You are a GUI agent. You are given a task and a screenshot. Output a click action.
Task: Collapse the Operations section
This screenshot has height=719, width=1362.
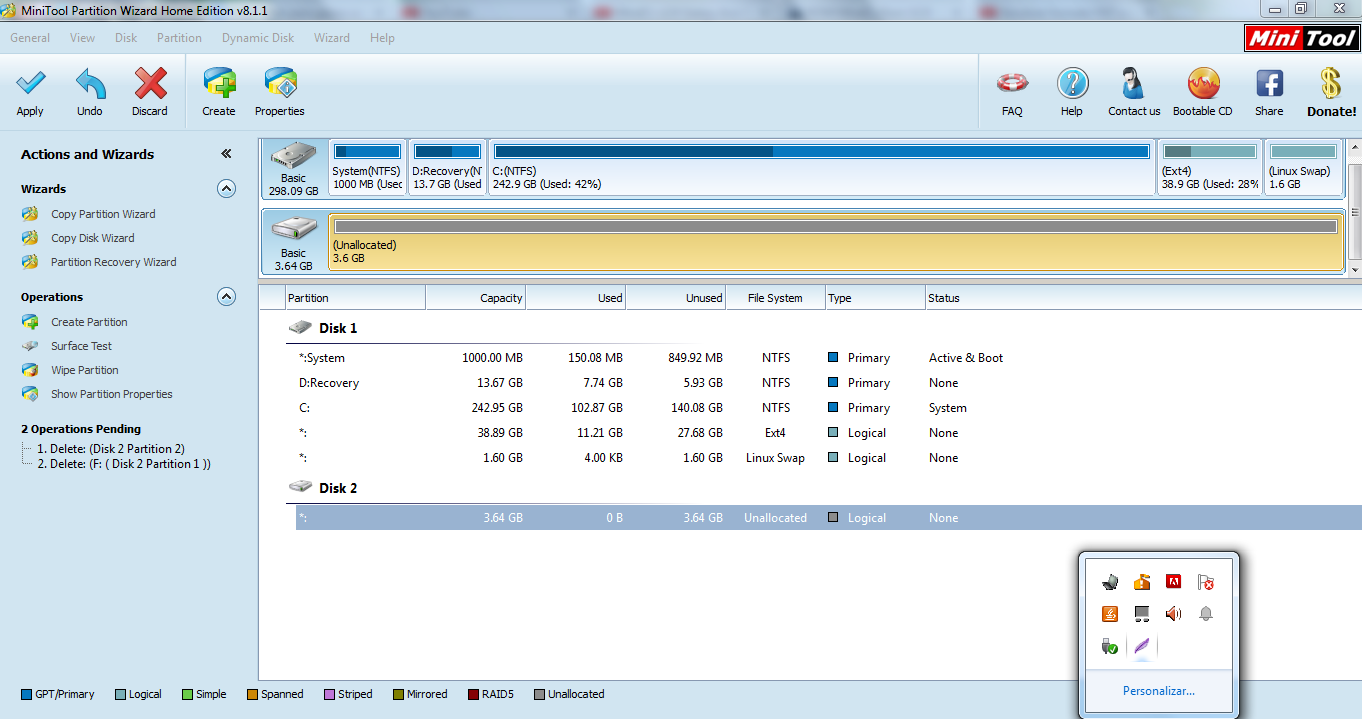[226, 297]
